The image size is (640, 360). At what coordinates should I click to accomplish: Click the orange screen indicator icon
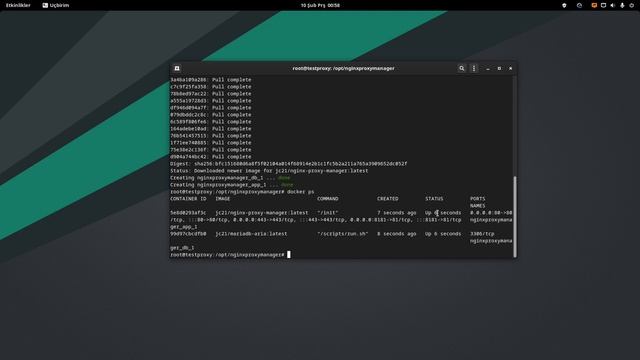[x=594, y=5]
